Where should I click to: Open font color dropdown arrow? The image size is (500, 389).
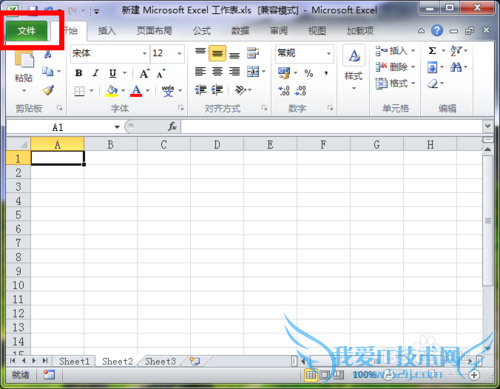[x=148, y=91]
